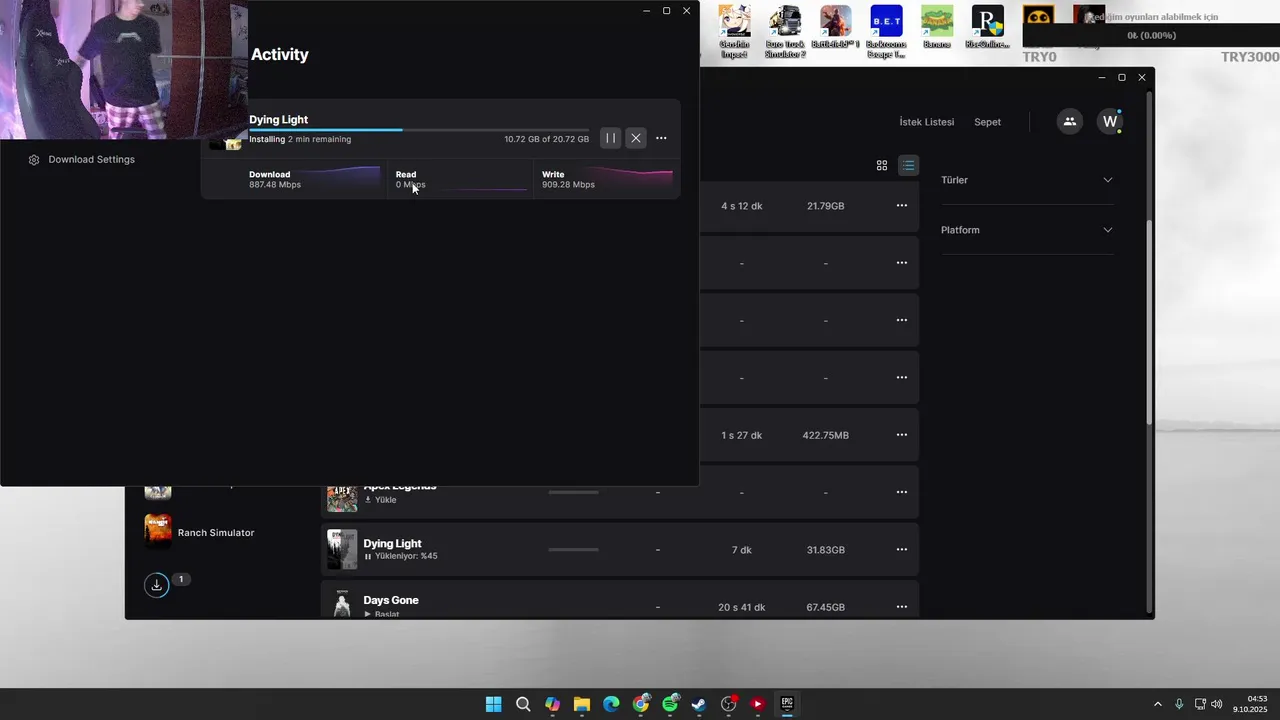Viewport: 1280px width, 720px height.
Task: Open the downloads icon in sidebar
Action: click(x=157, y=585)
